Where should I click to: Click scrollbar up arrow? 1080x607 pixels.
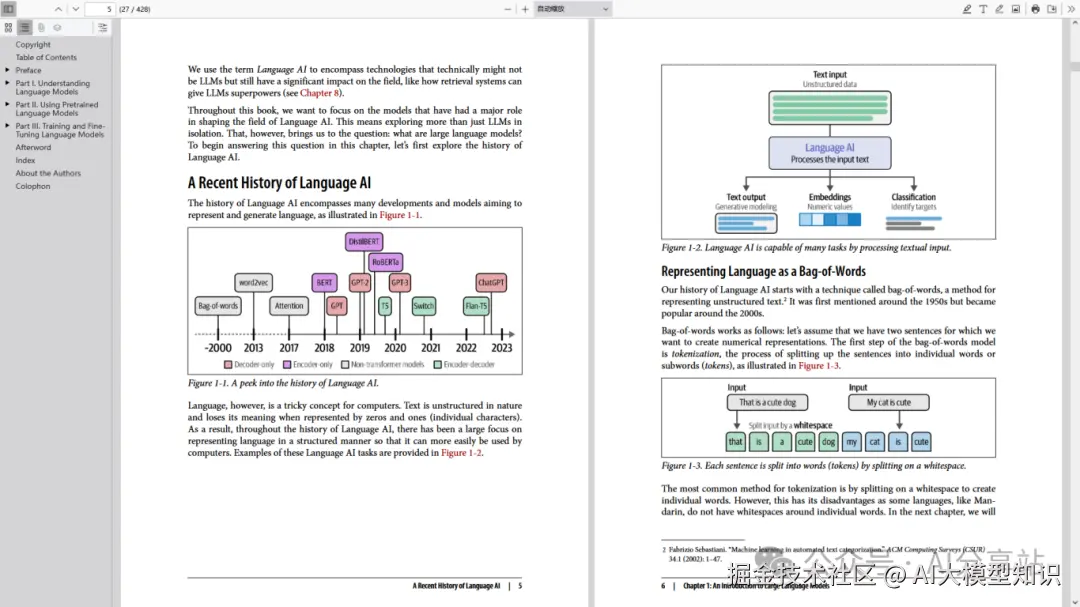point(1074,23)
